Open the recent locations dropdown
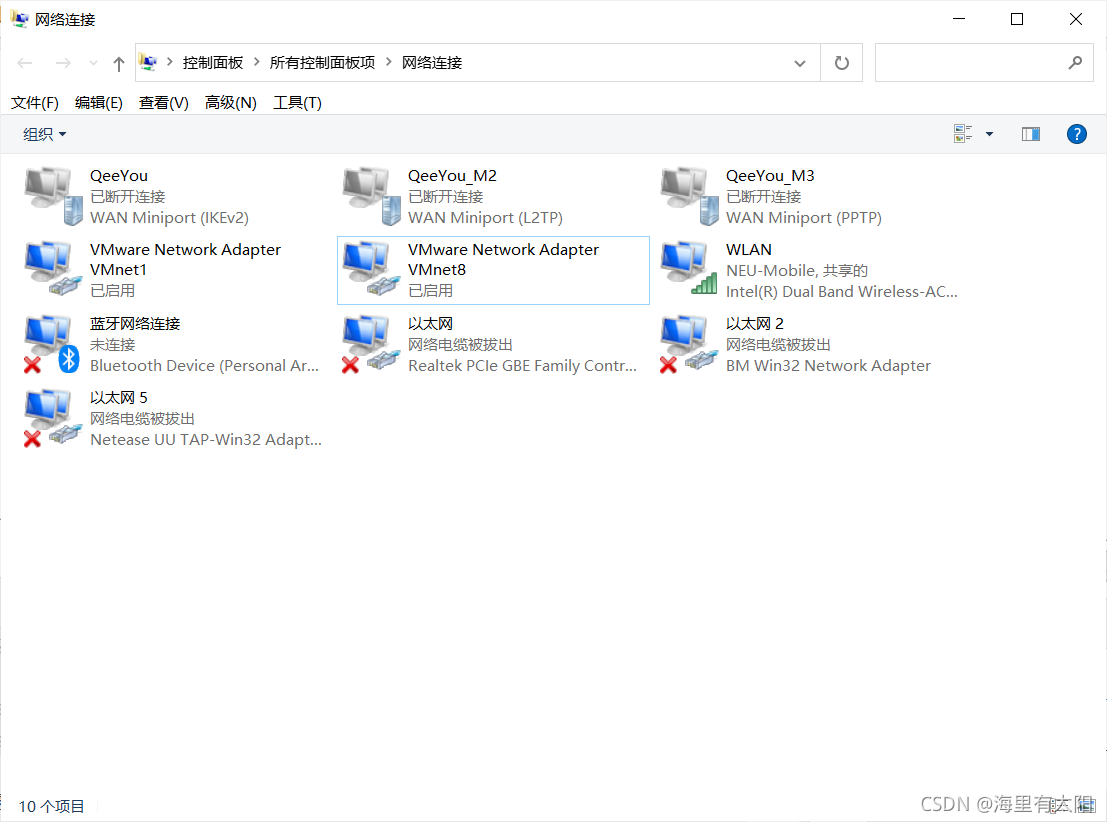This screenshot has height=822, width=1107. pyautogui.click(x=93, y=64)
